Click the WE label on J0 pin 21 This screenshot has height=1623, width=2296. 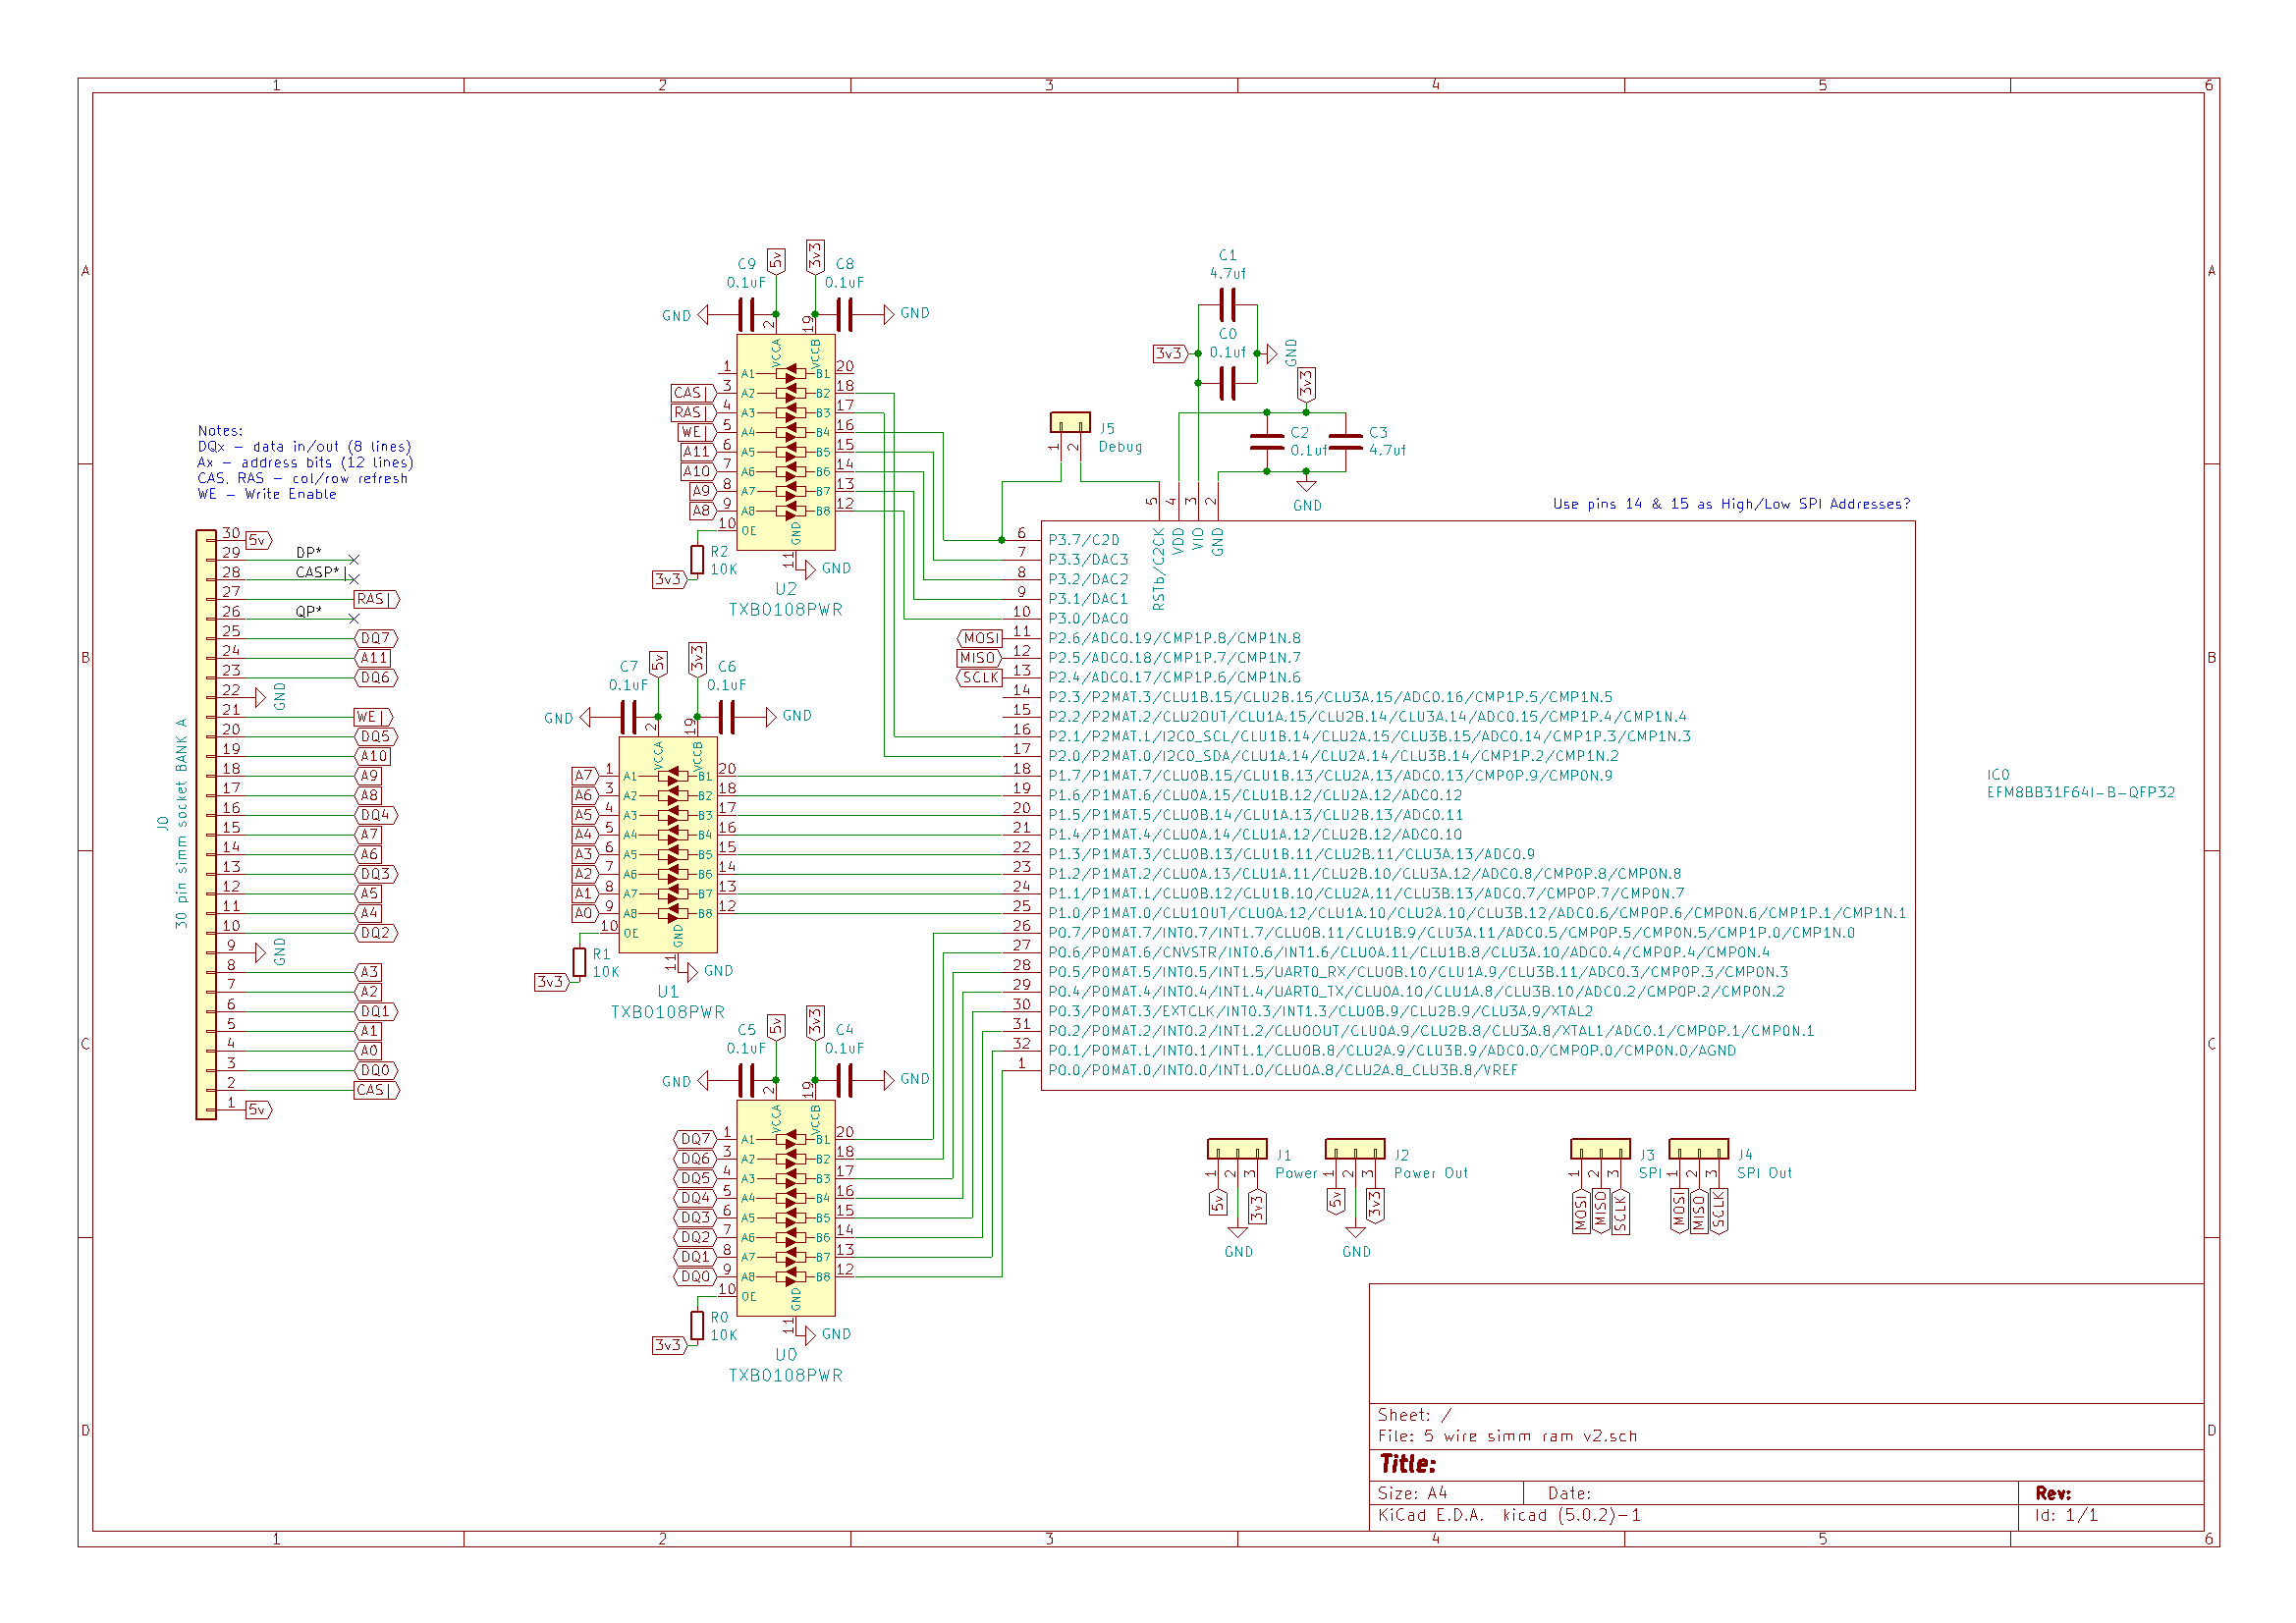click(372, 717)
